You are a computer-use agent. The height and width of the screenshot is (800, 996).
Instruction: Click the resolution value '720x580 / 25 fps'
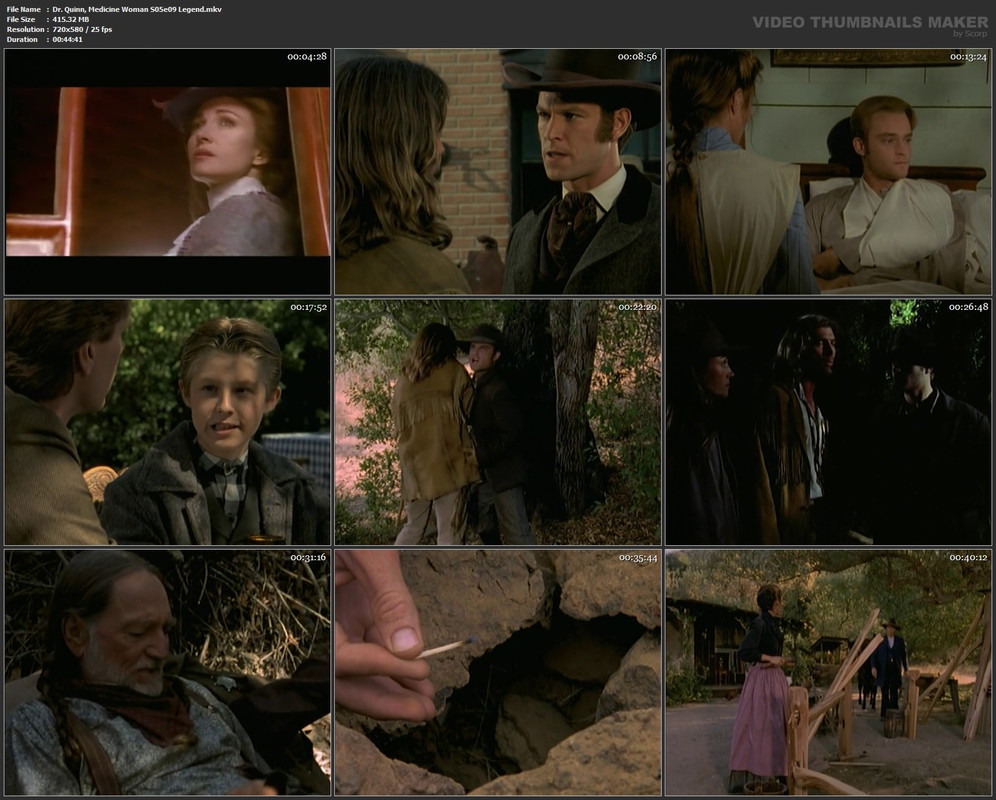point(83,29)
